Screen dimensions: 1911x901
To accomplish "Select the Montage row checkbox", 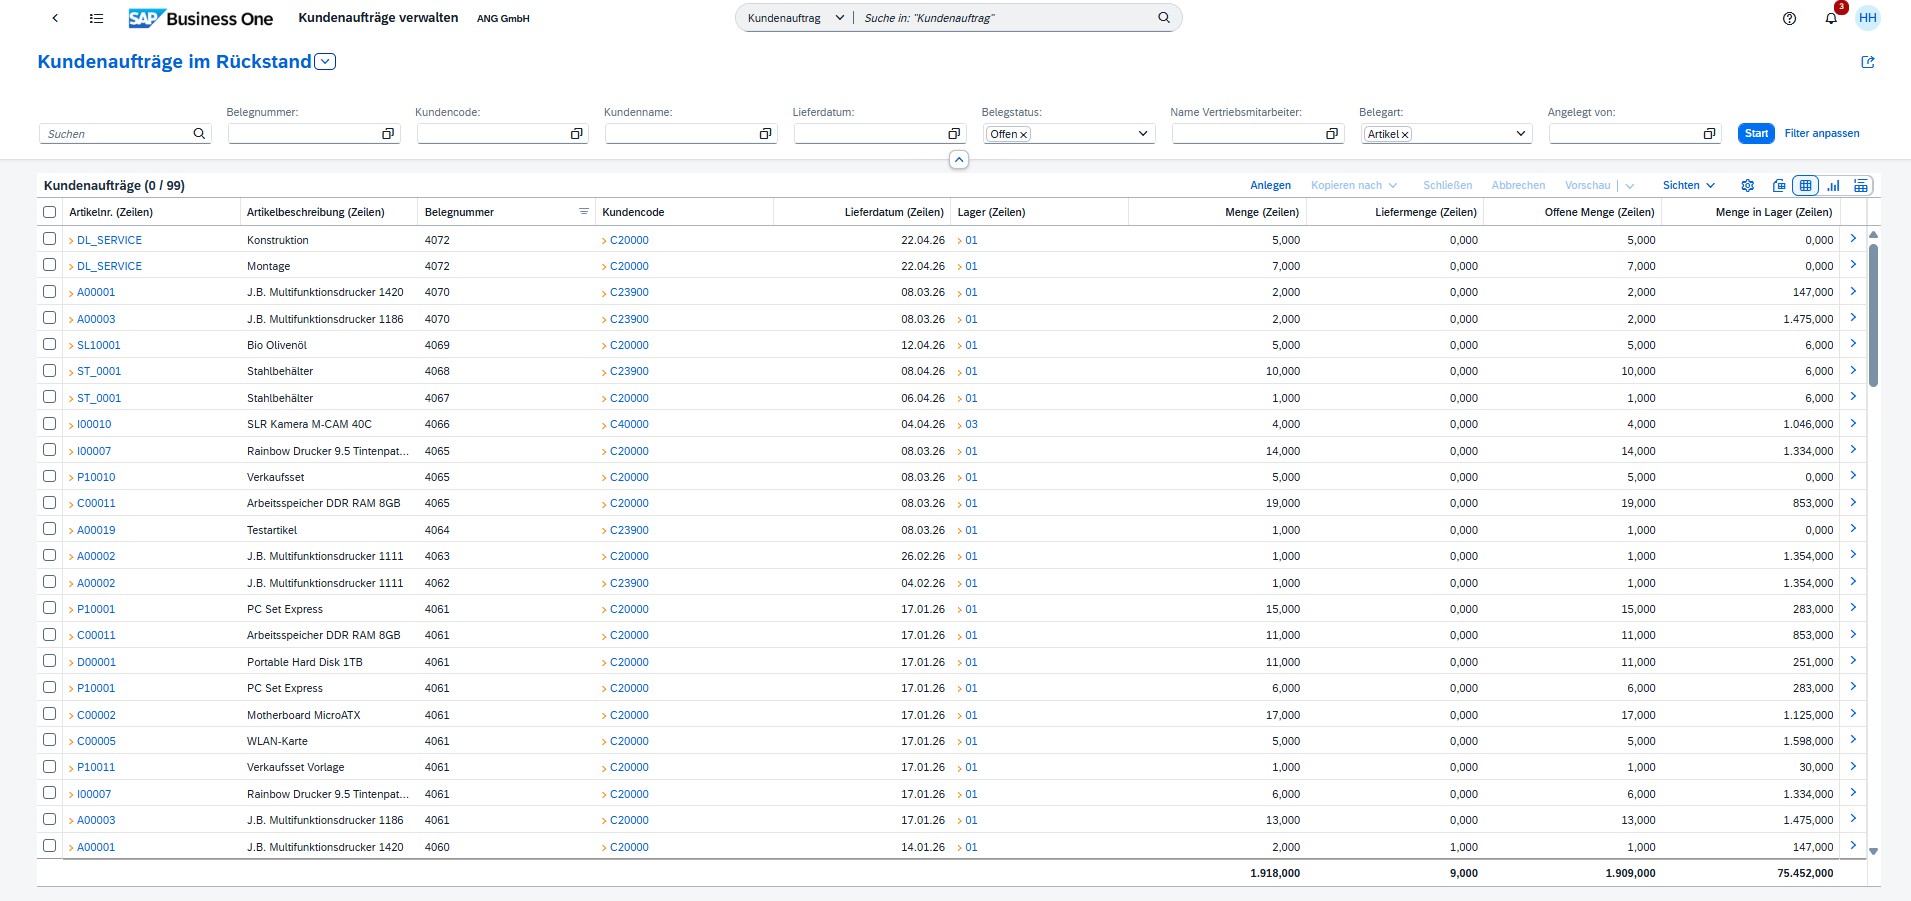I will (x=50, y=265).
